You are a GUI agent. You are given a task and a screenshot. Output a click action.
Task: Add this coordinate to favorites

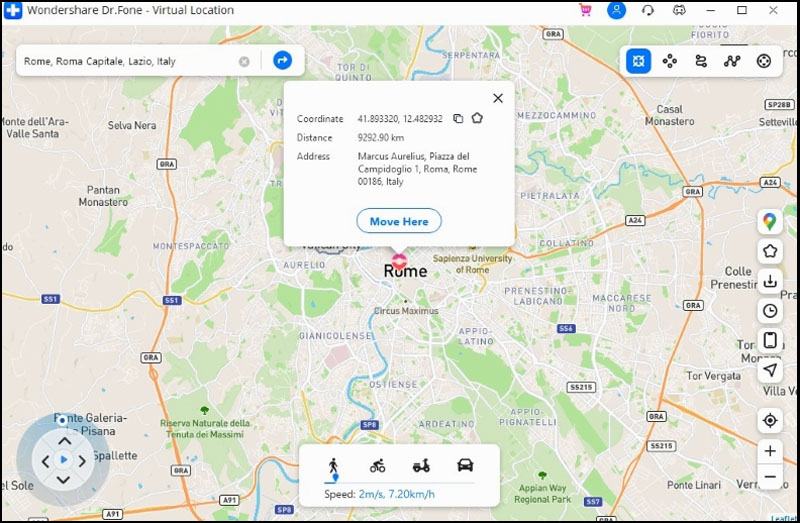coord(477,118)
